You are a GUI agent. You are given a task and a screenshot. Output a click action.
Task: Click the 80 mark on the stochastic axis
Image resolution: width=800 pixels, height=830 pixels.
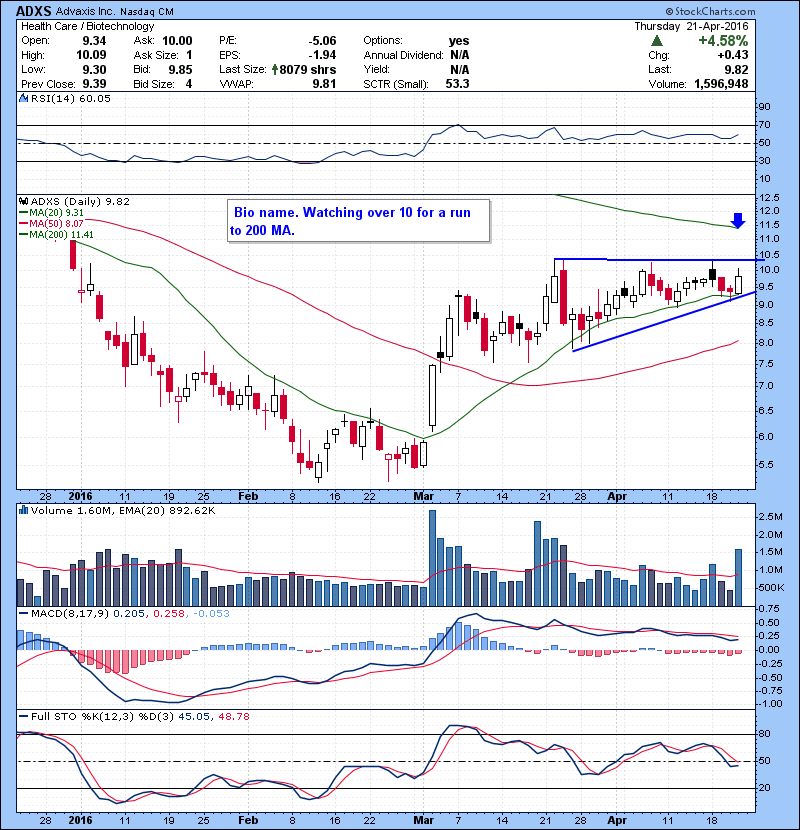[x=764, y=734]
